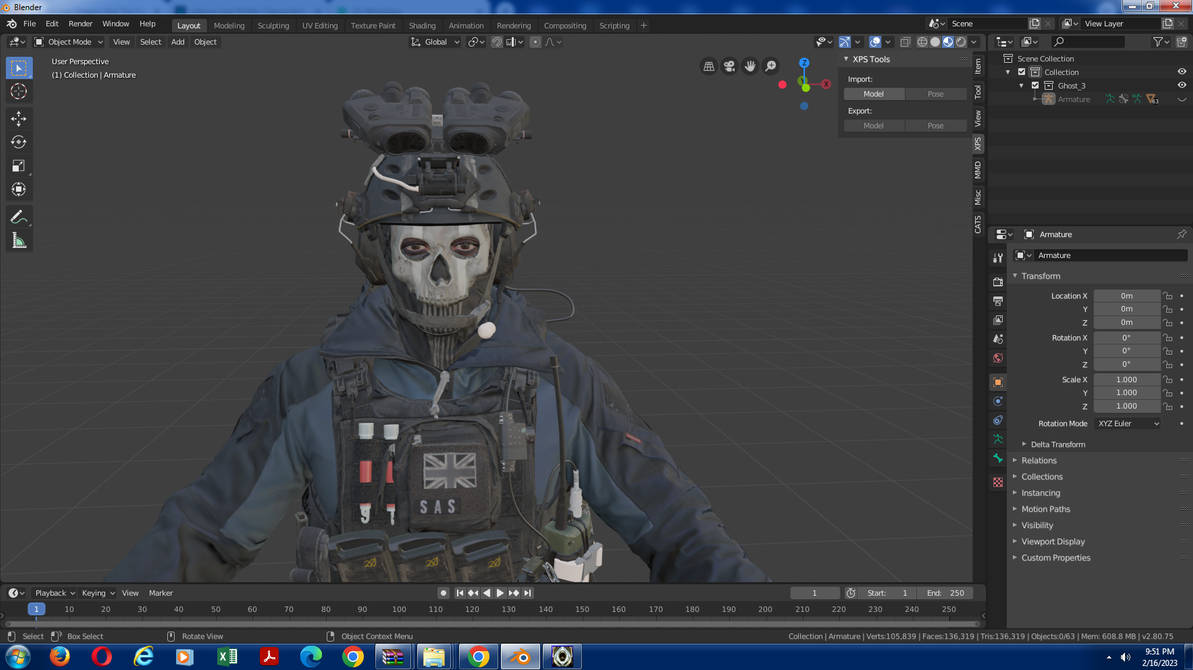Select the Measure tool

click(19, 241)
